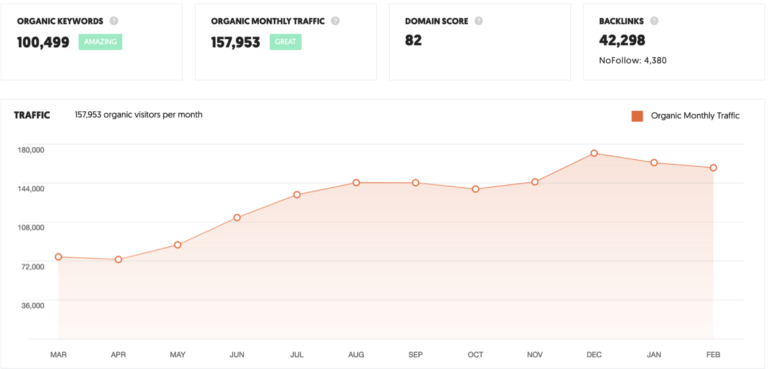Select the SEP data point on chart
This screenshot has height=369, width=768.
click(x=415, y=183)
